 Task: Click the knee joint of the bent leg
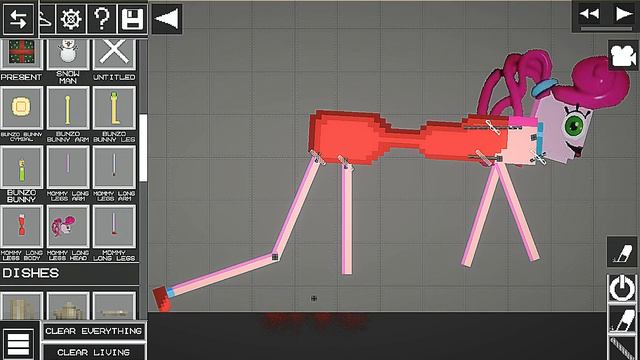(275, 257)
